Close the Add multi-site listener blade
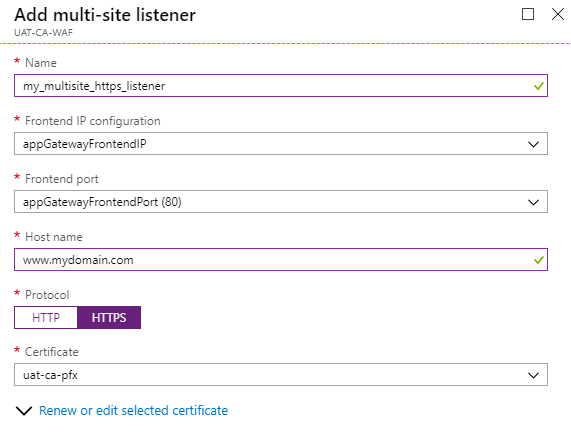571x441 pixels. click(558, 14)
